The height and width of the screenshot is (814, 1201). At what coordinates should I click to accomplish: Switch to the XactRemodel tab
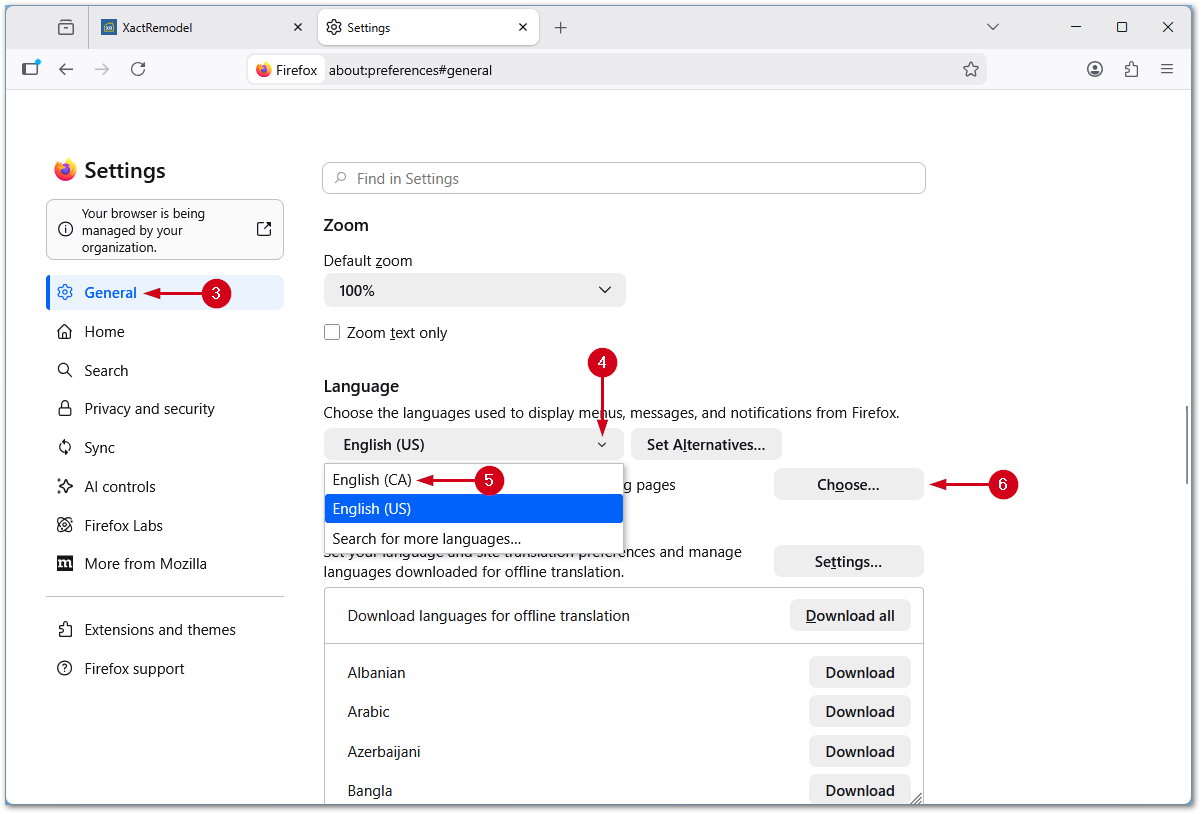coord(201,28)
